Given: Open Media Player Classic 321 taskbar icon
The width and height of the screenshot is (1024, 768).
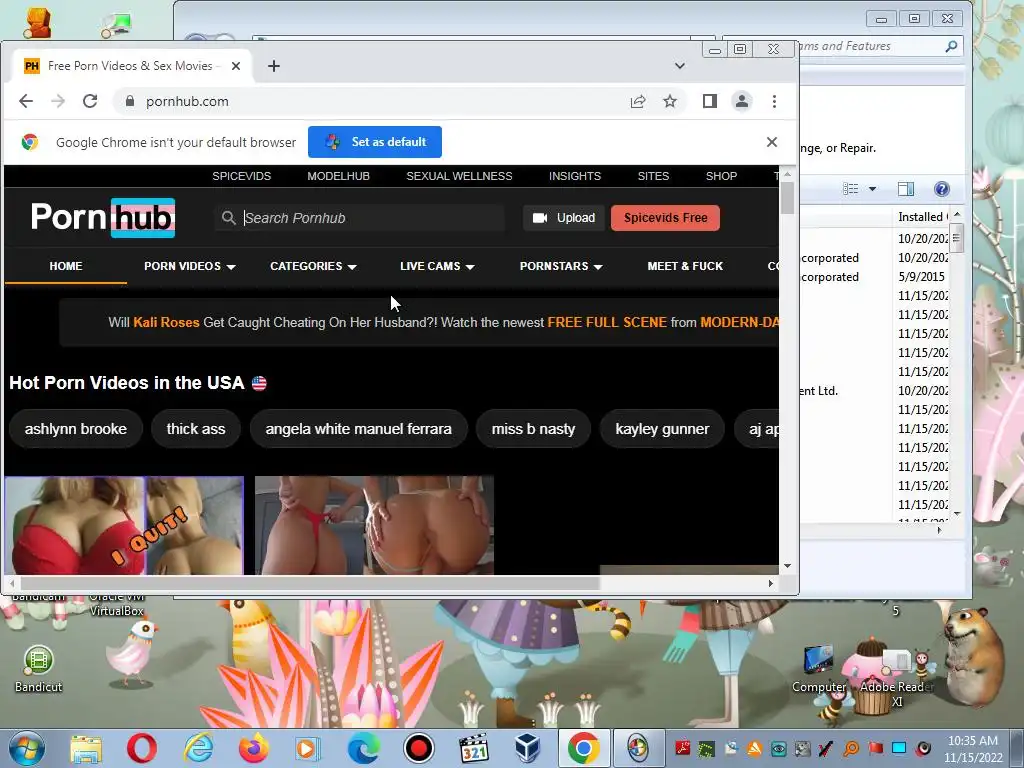Looking at the screenshot, I should [473, 749].
